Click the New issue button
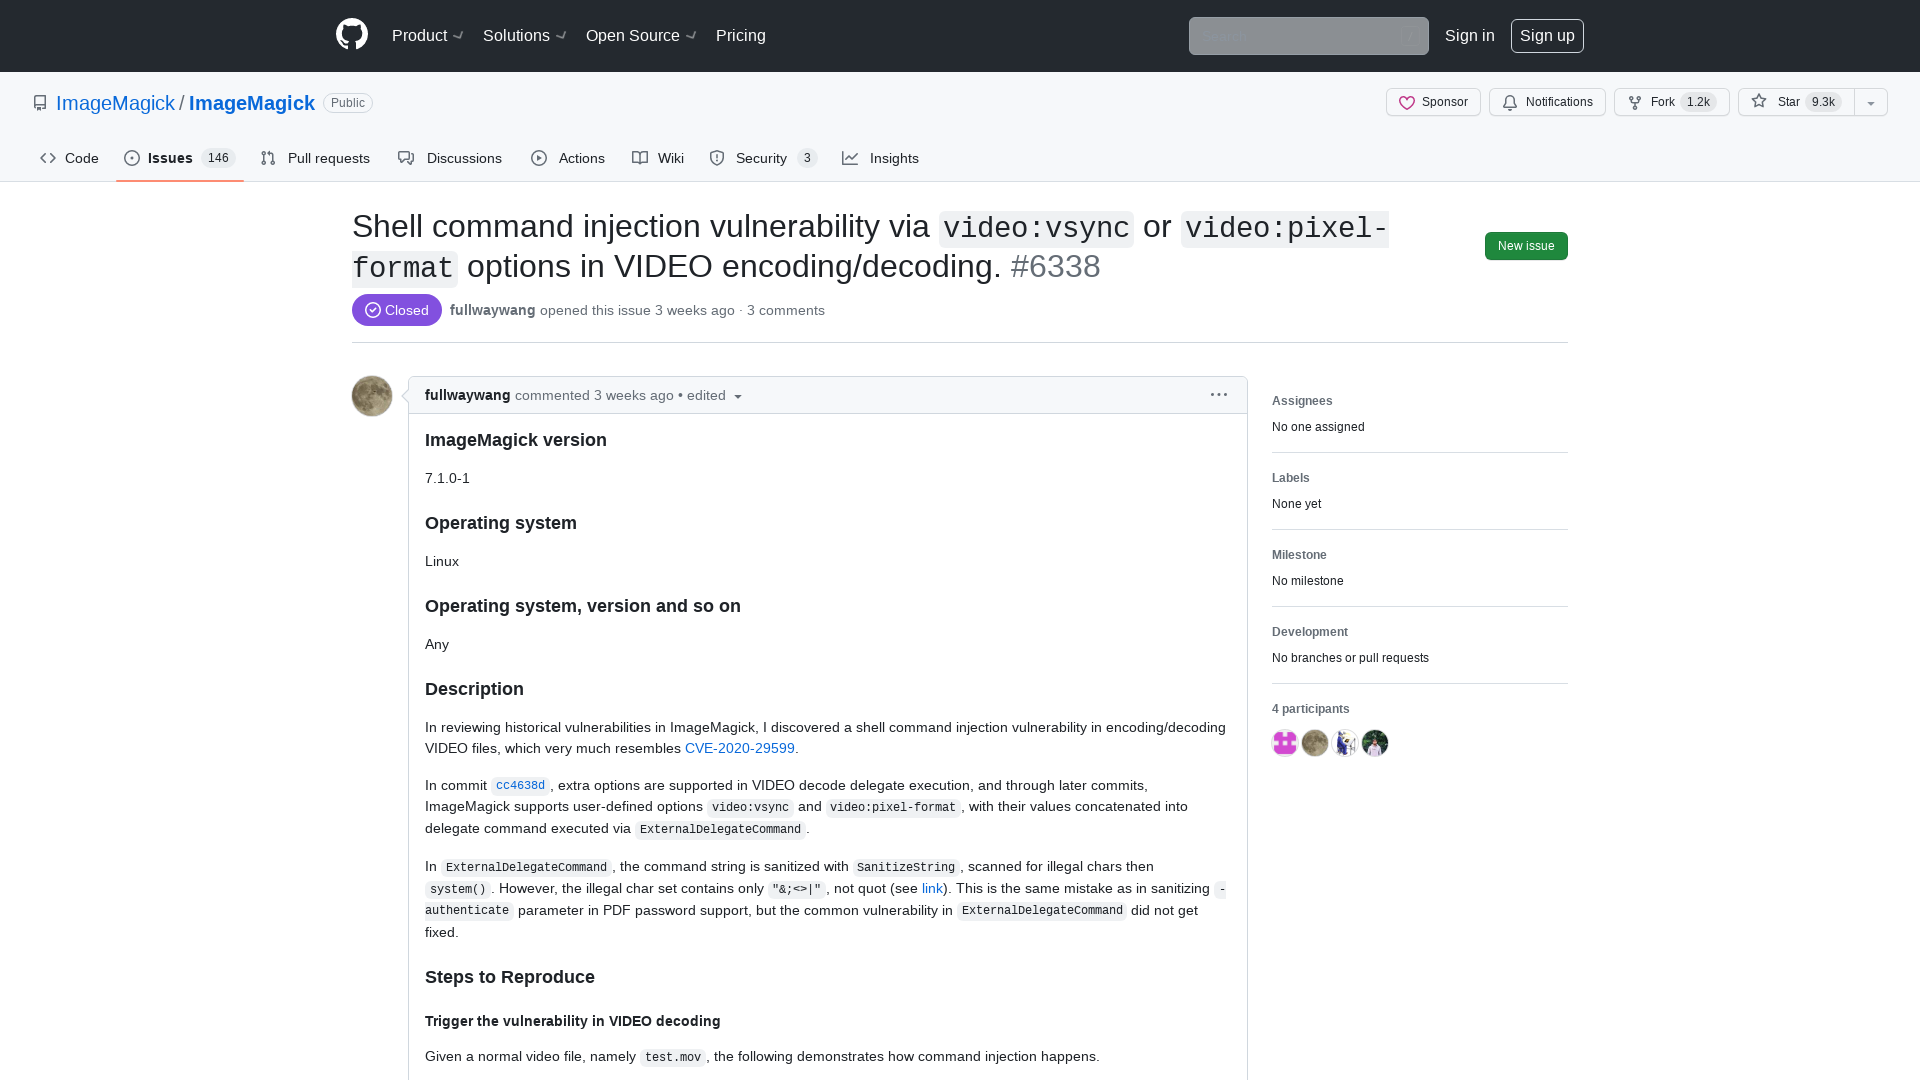Screen dimensions: 1920x1080 point(1527,245)
